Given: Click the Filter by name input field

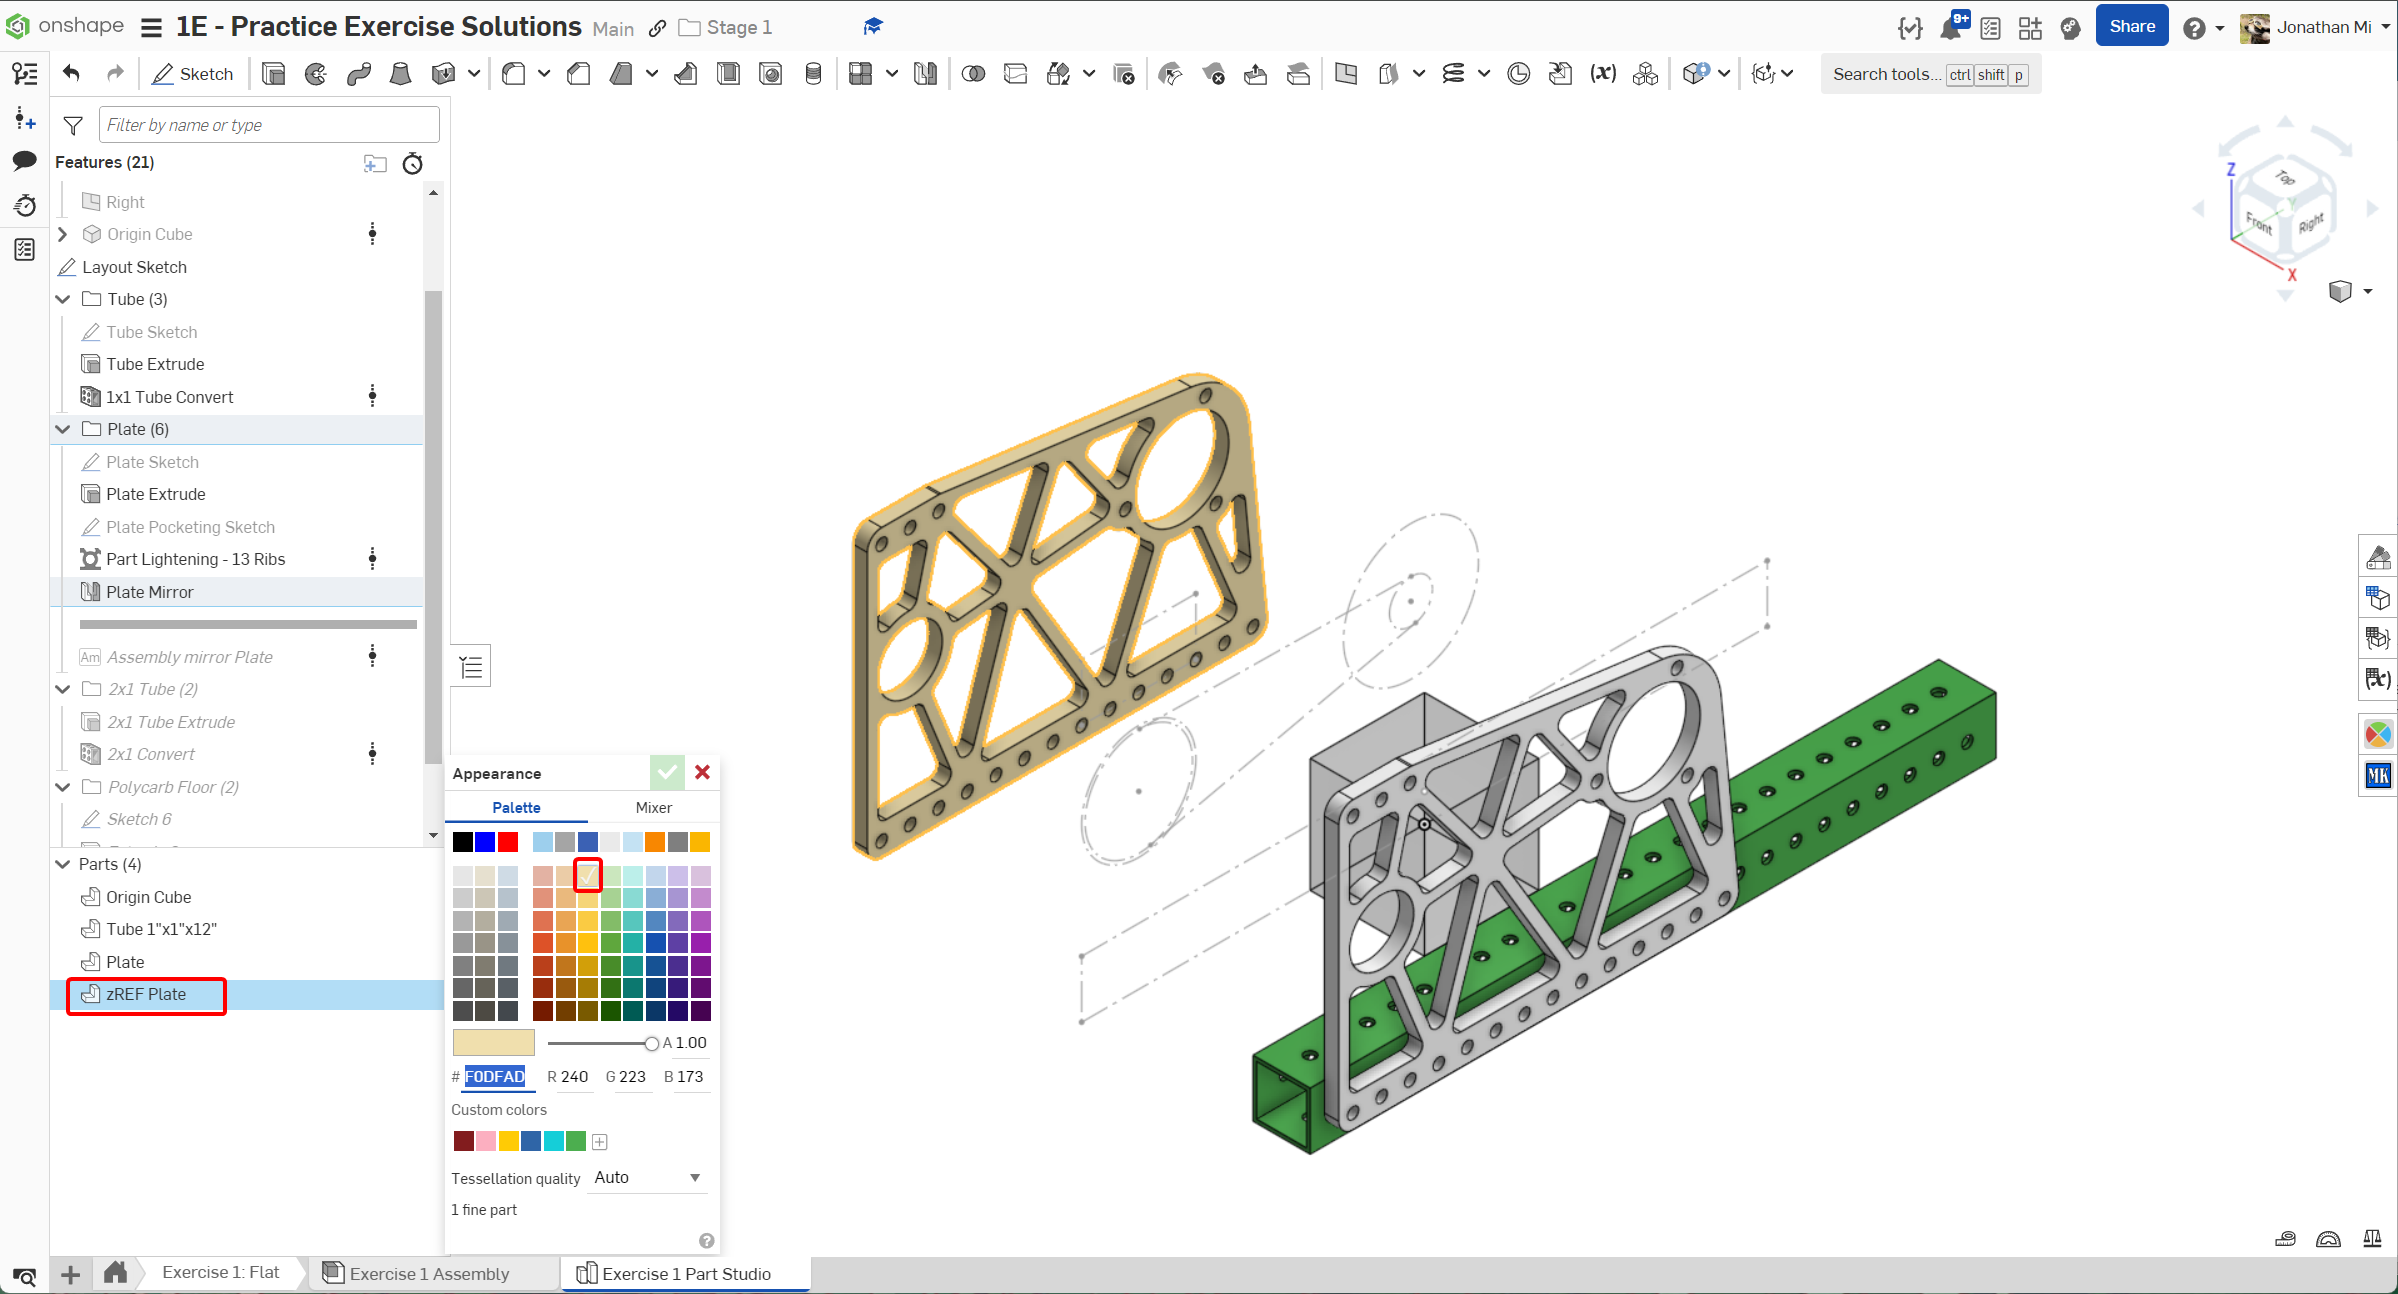Looking at the screenshot, I should click(x=268, y=125).
